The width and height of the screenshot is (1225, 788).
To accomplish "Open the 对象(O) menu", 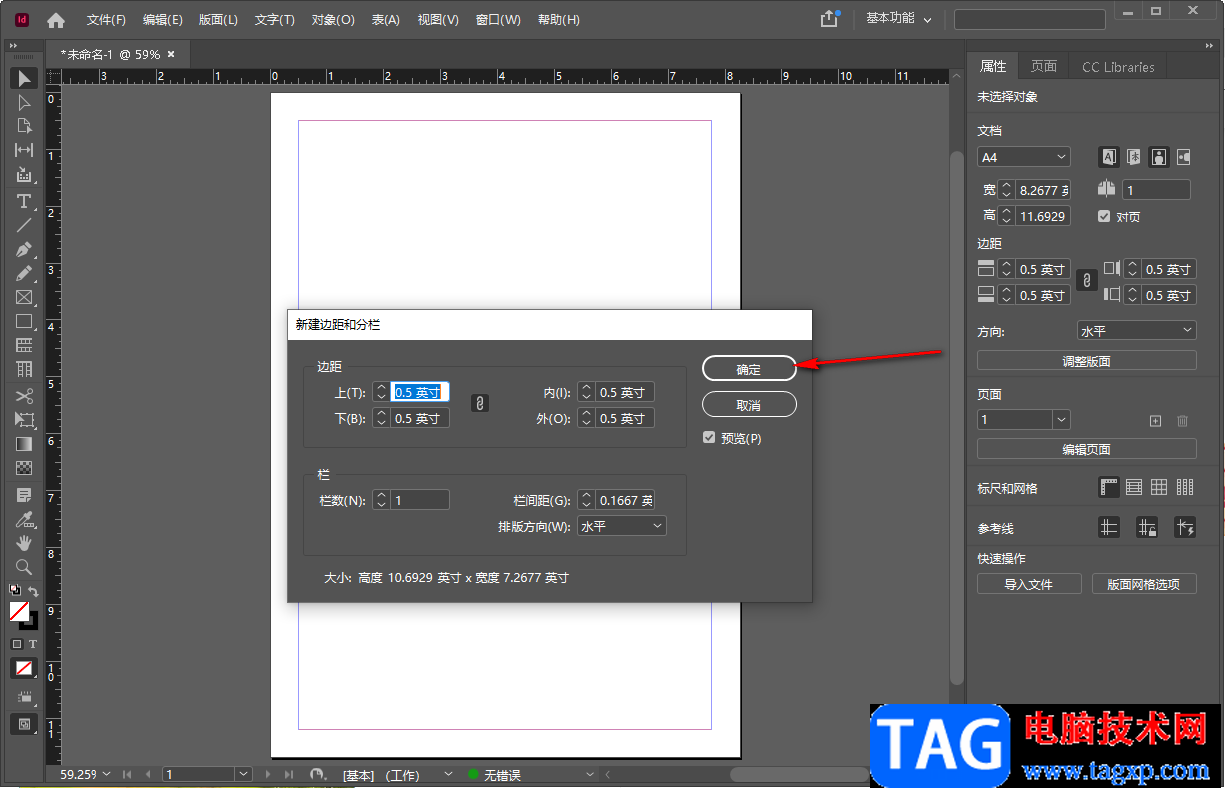I will (x=333, y=20).
